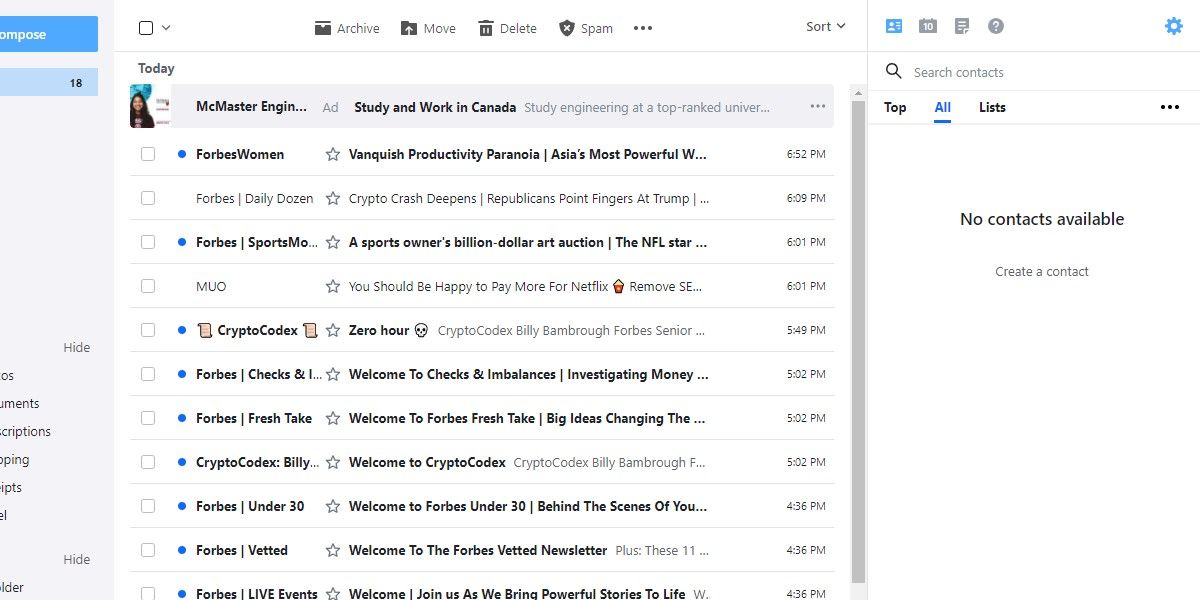Open the Contacts panel icon
This screenshot has width=1200, height=600.
click(x=893, y=25)
